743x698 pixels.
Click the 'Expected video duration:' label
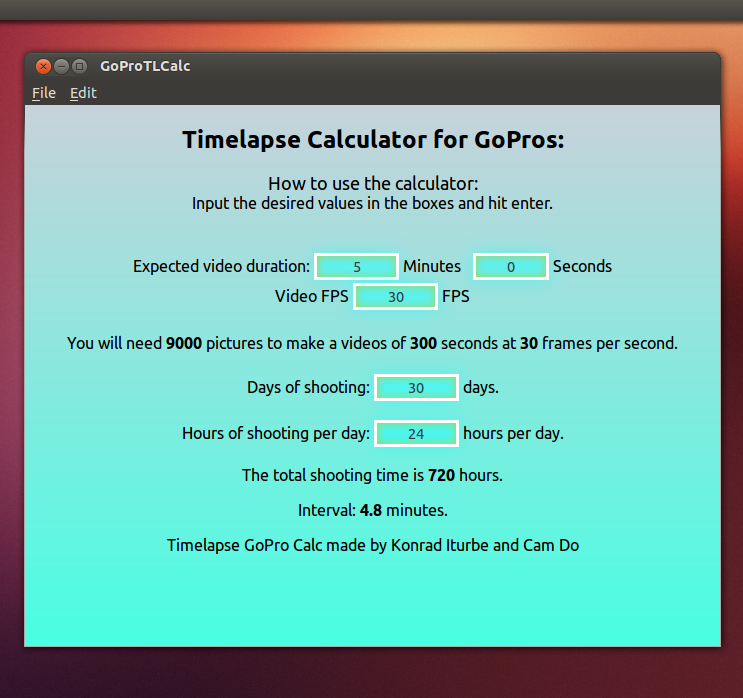(x=221, y=267)
